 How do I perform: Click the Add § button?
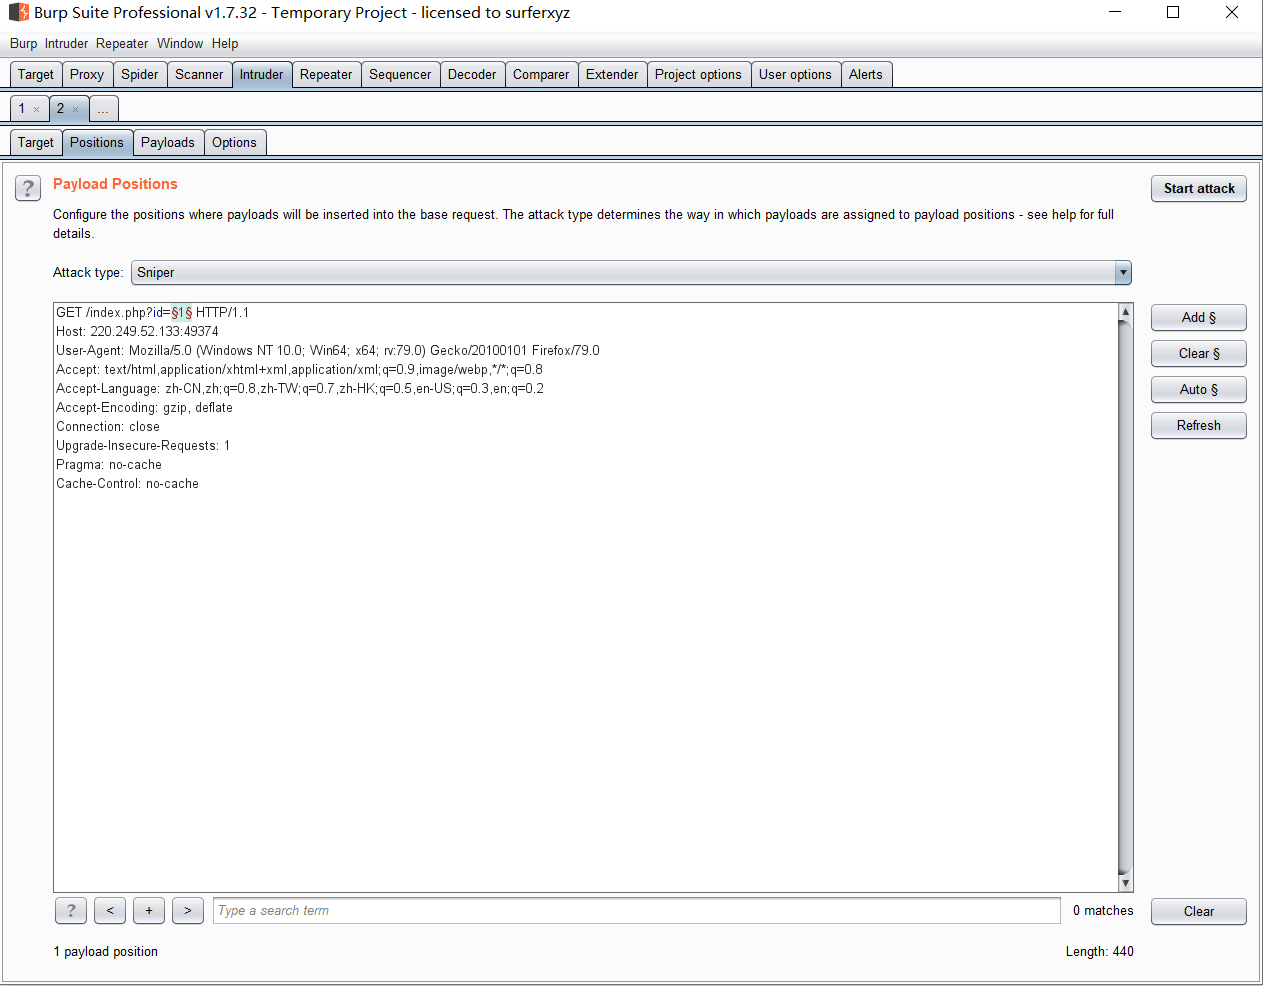tap(1199, 318)
